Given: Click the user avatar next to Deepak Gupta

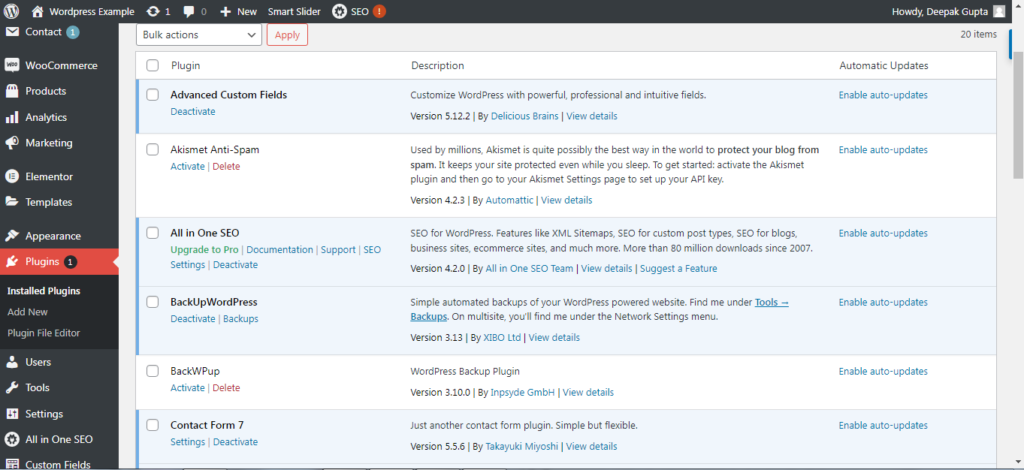Looking at the screenshot, I should coord(999,11).
